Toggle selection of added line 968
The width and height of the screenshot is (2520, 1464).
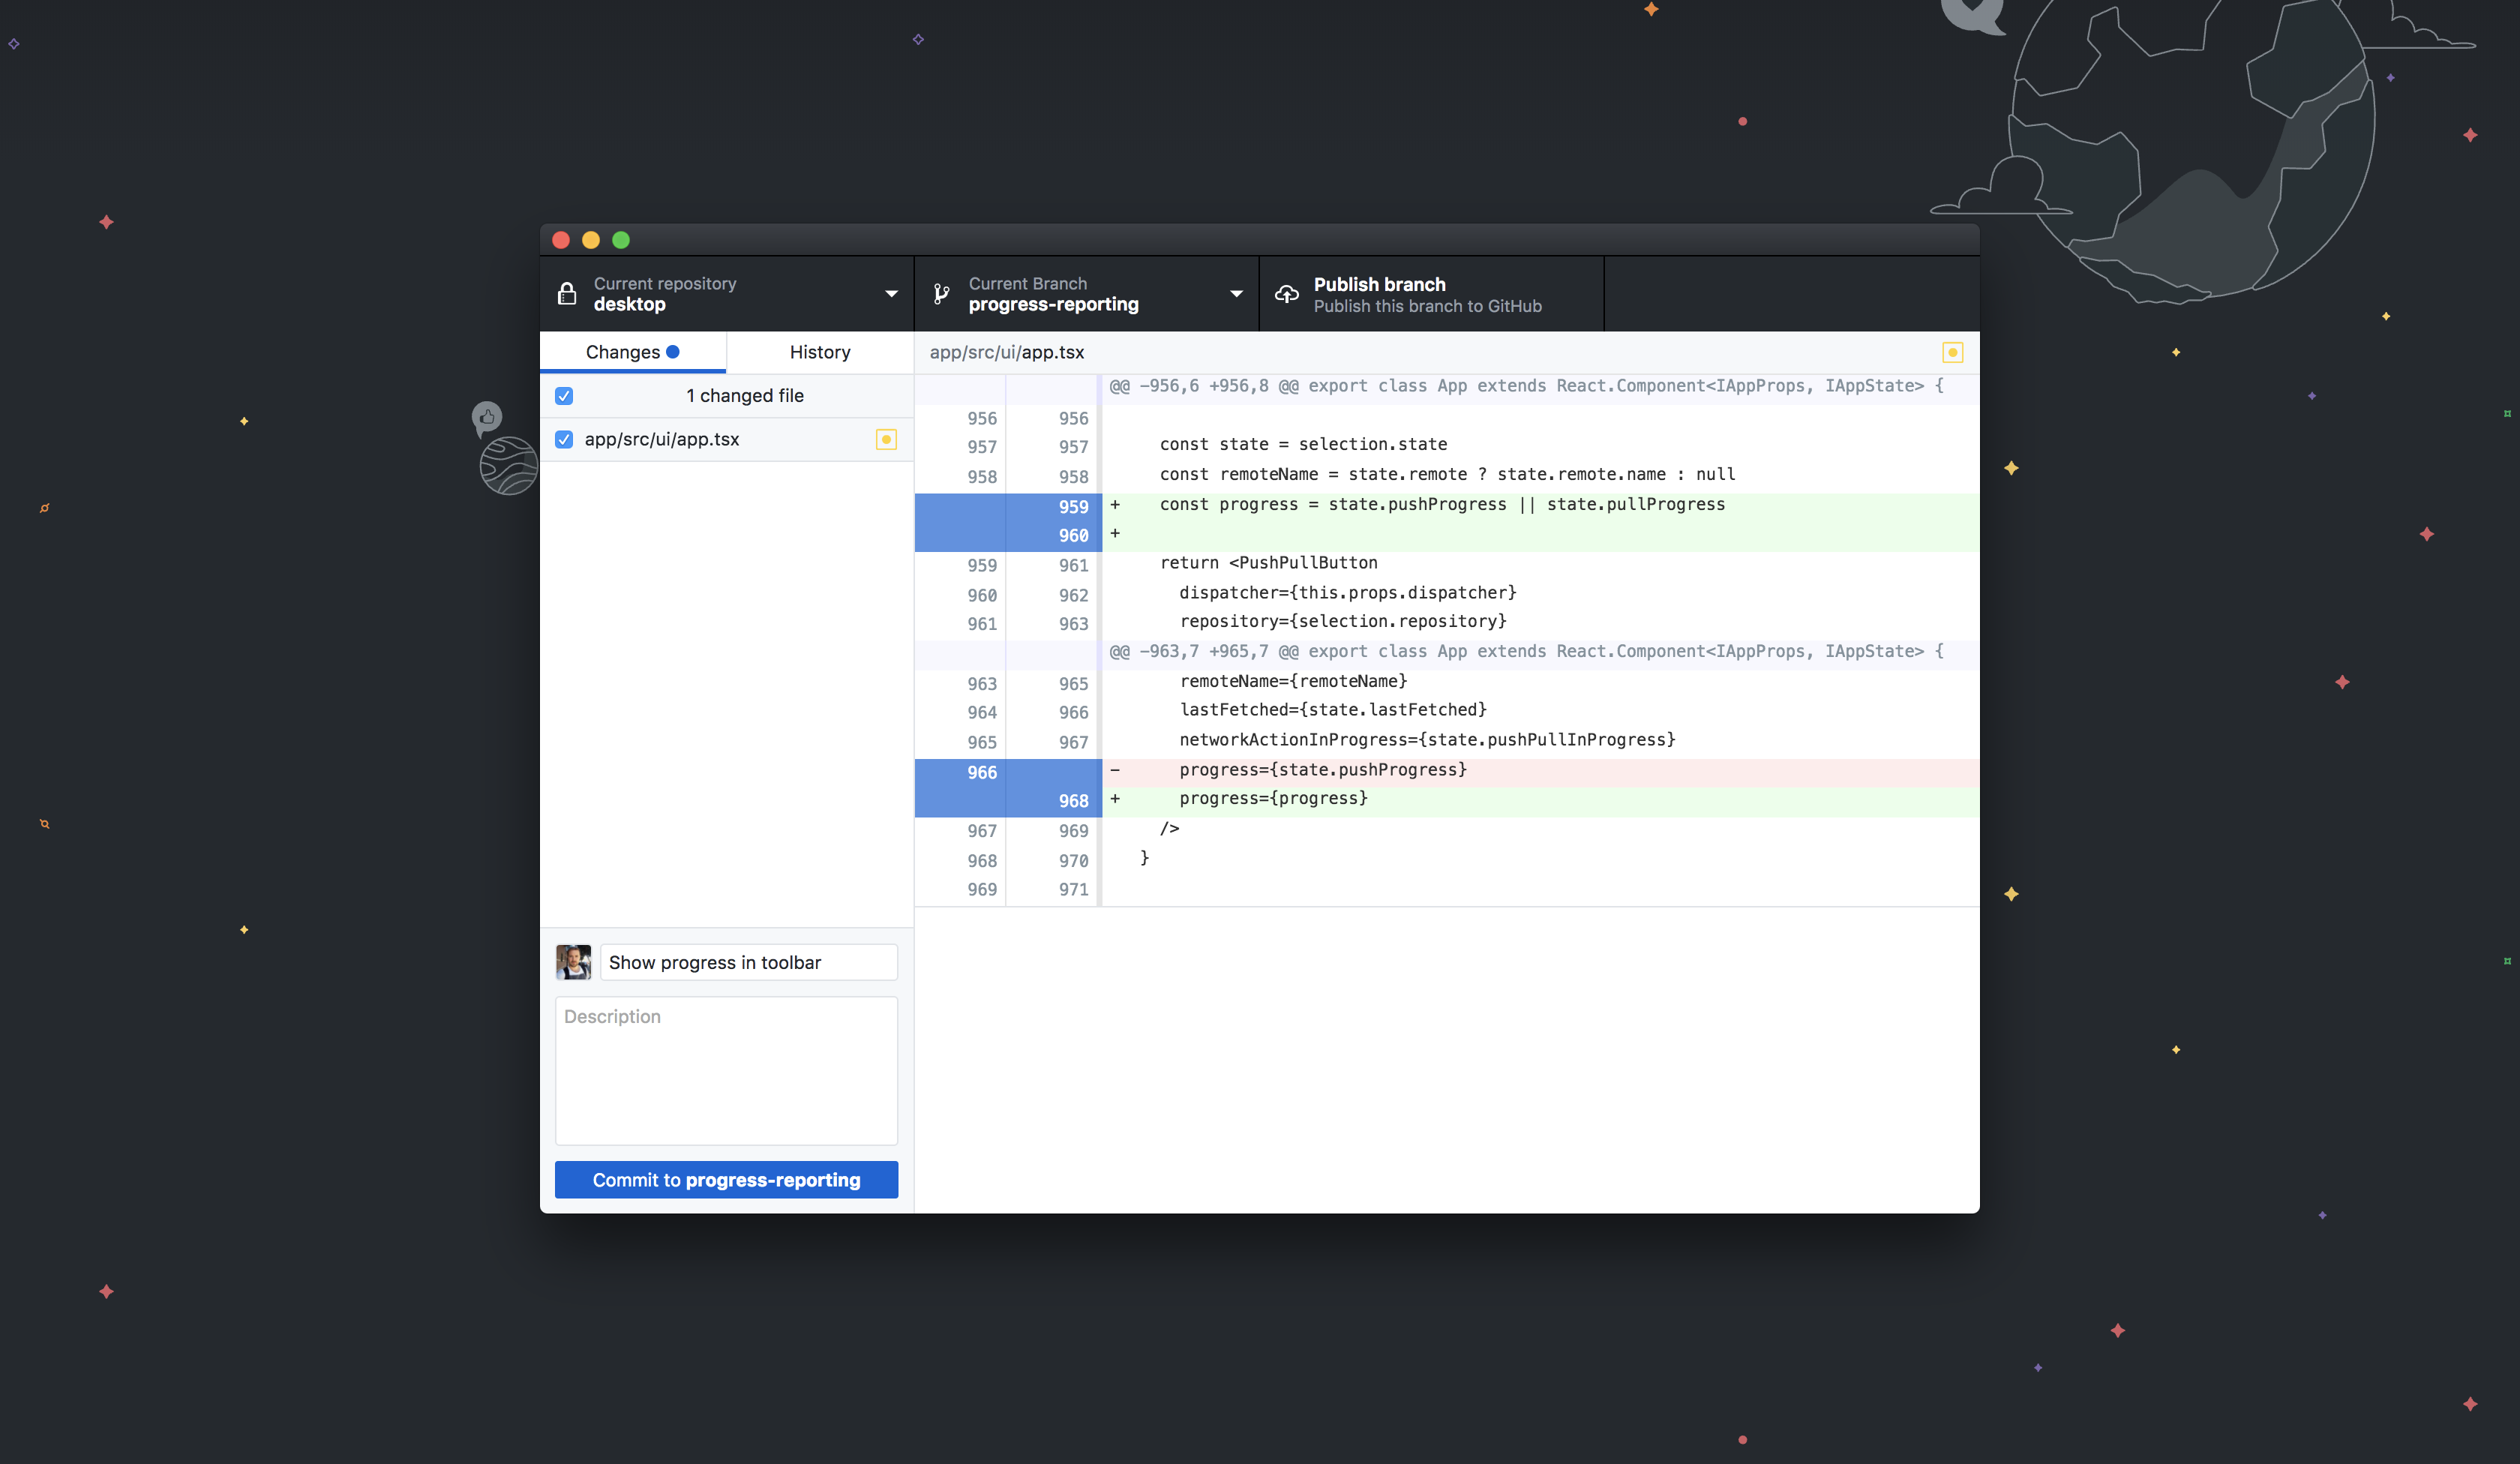(x=1008, y=801)
